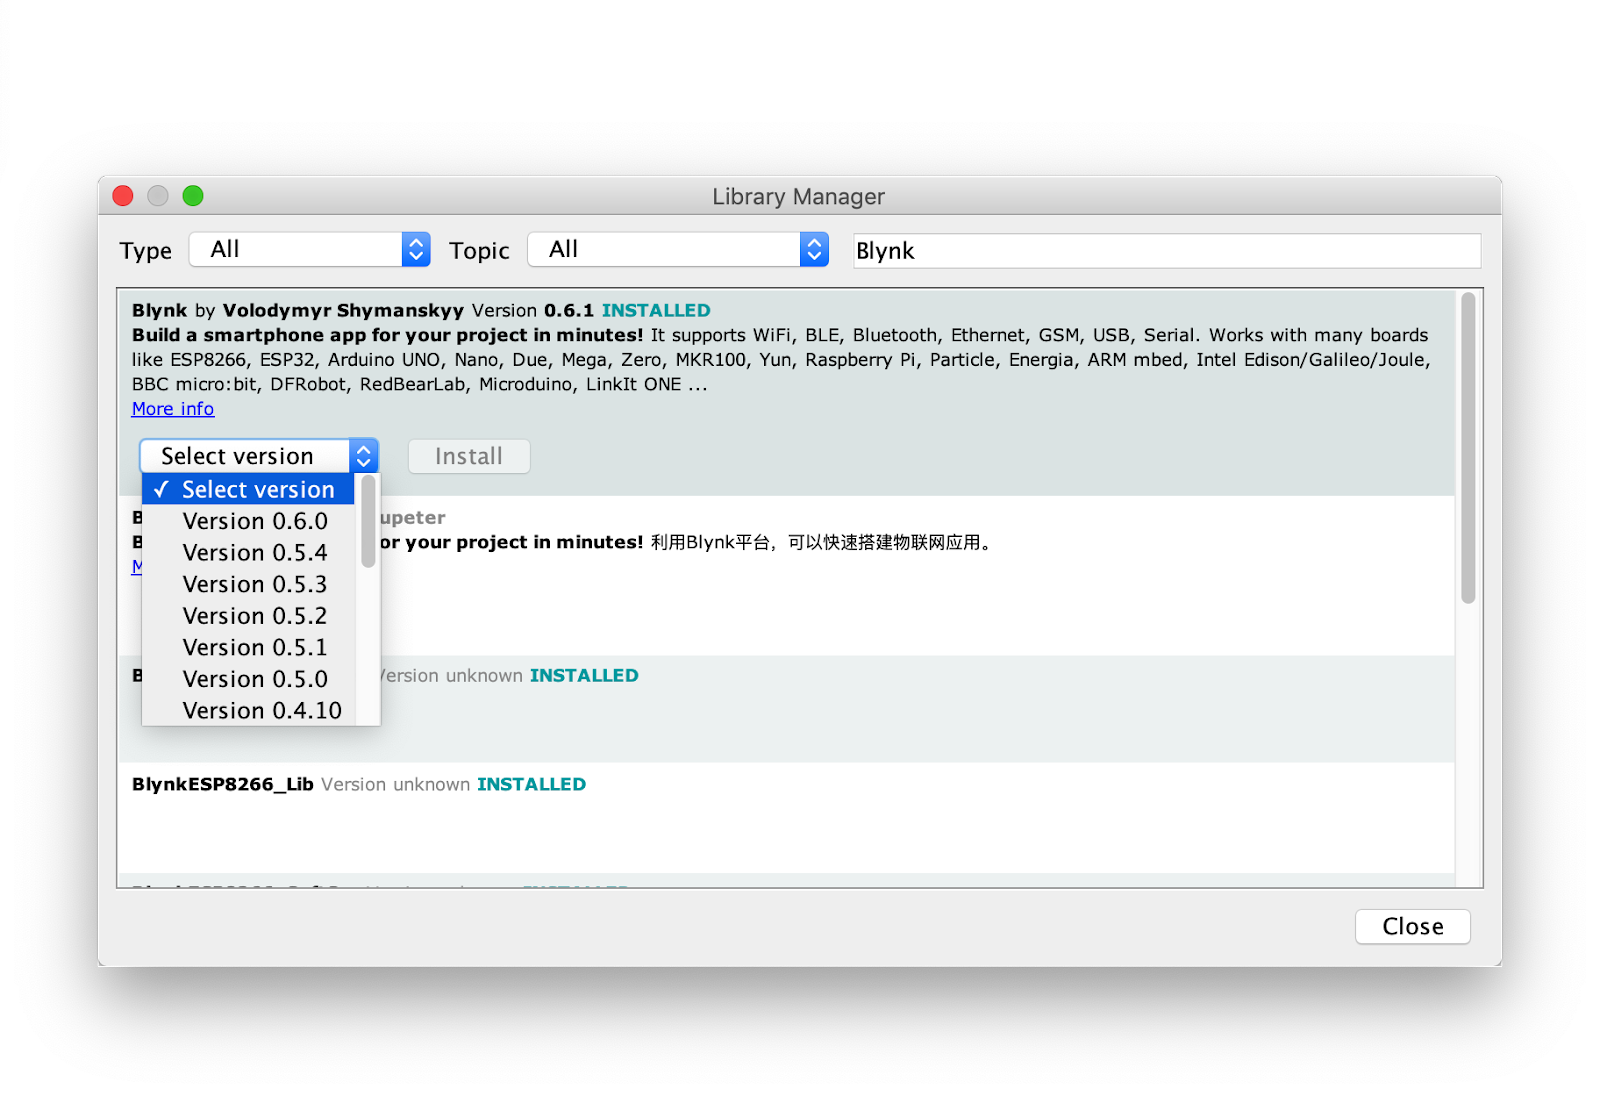The width and height of the screenshot is (1600, 1096).
Task: Select Version 0.5.0 from the list
Action: pos(248,679)
